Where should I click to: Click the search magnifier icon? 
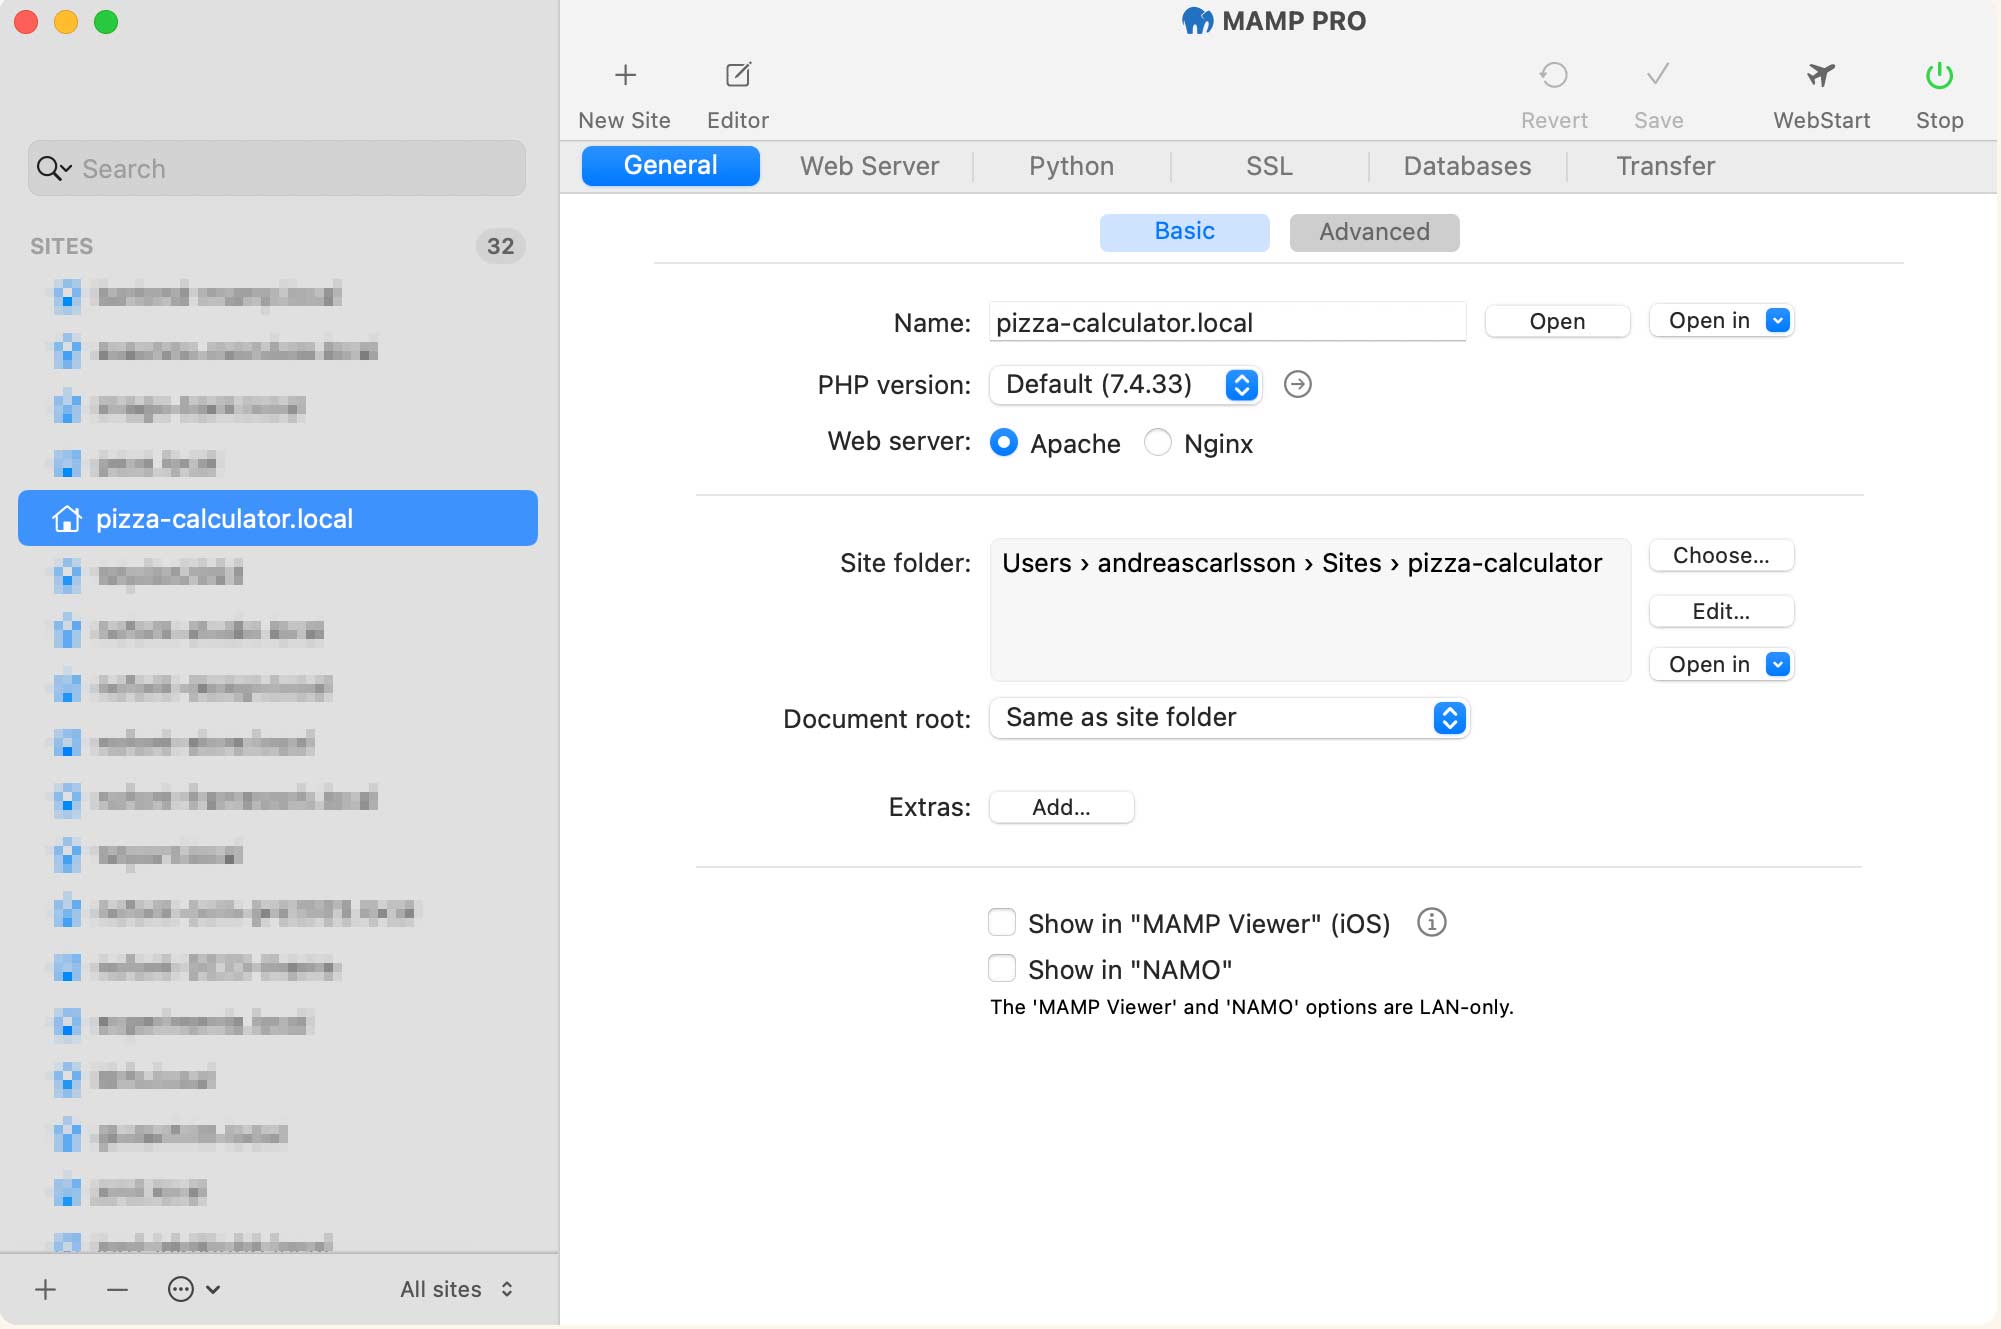point(53,168)
